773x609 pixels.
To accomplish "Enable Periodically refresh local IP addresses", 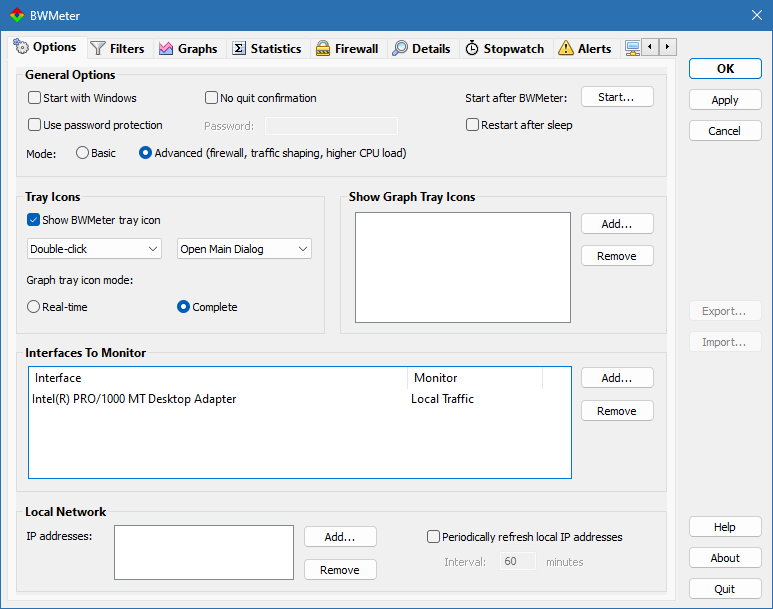I will 433,537.
